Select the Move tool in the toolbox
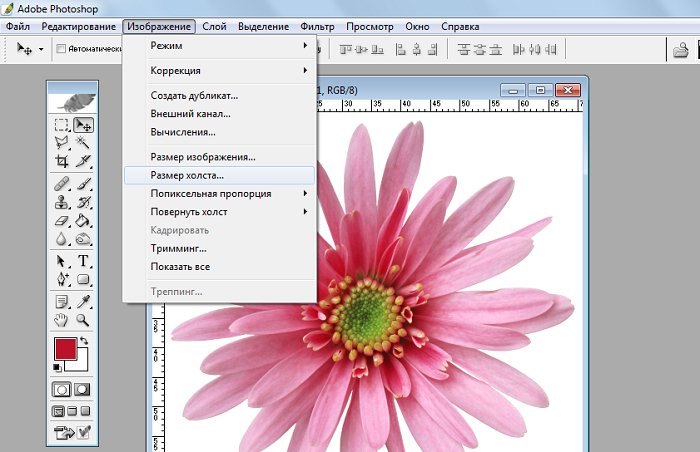700x452 pixels. tap(83, 125)
